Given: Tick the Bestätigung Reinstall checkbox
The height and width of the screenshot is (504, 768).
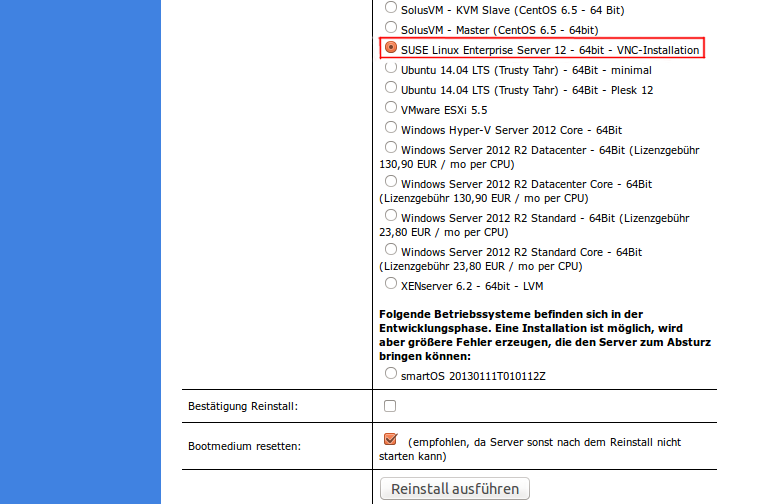Looking at the screenshot, I should click(390, 406).
